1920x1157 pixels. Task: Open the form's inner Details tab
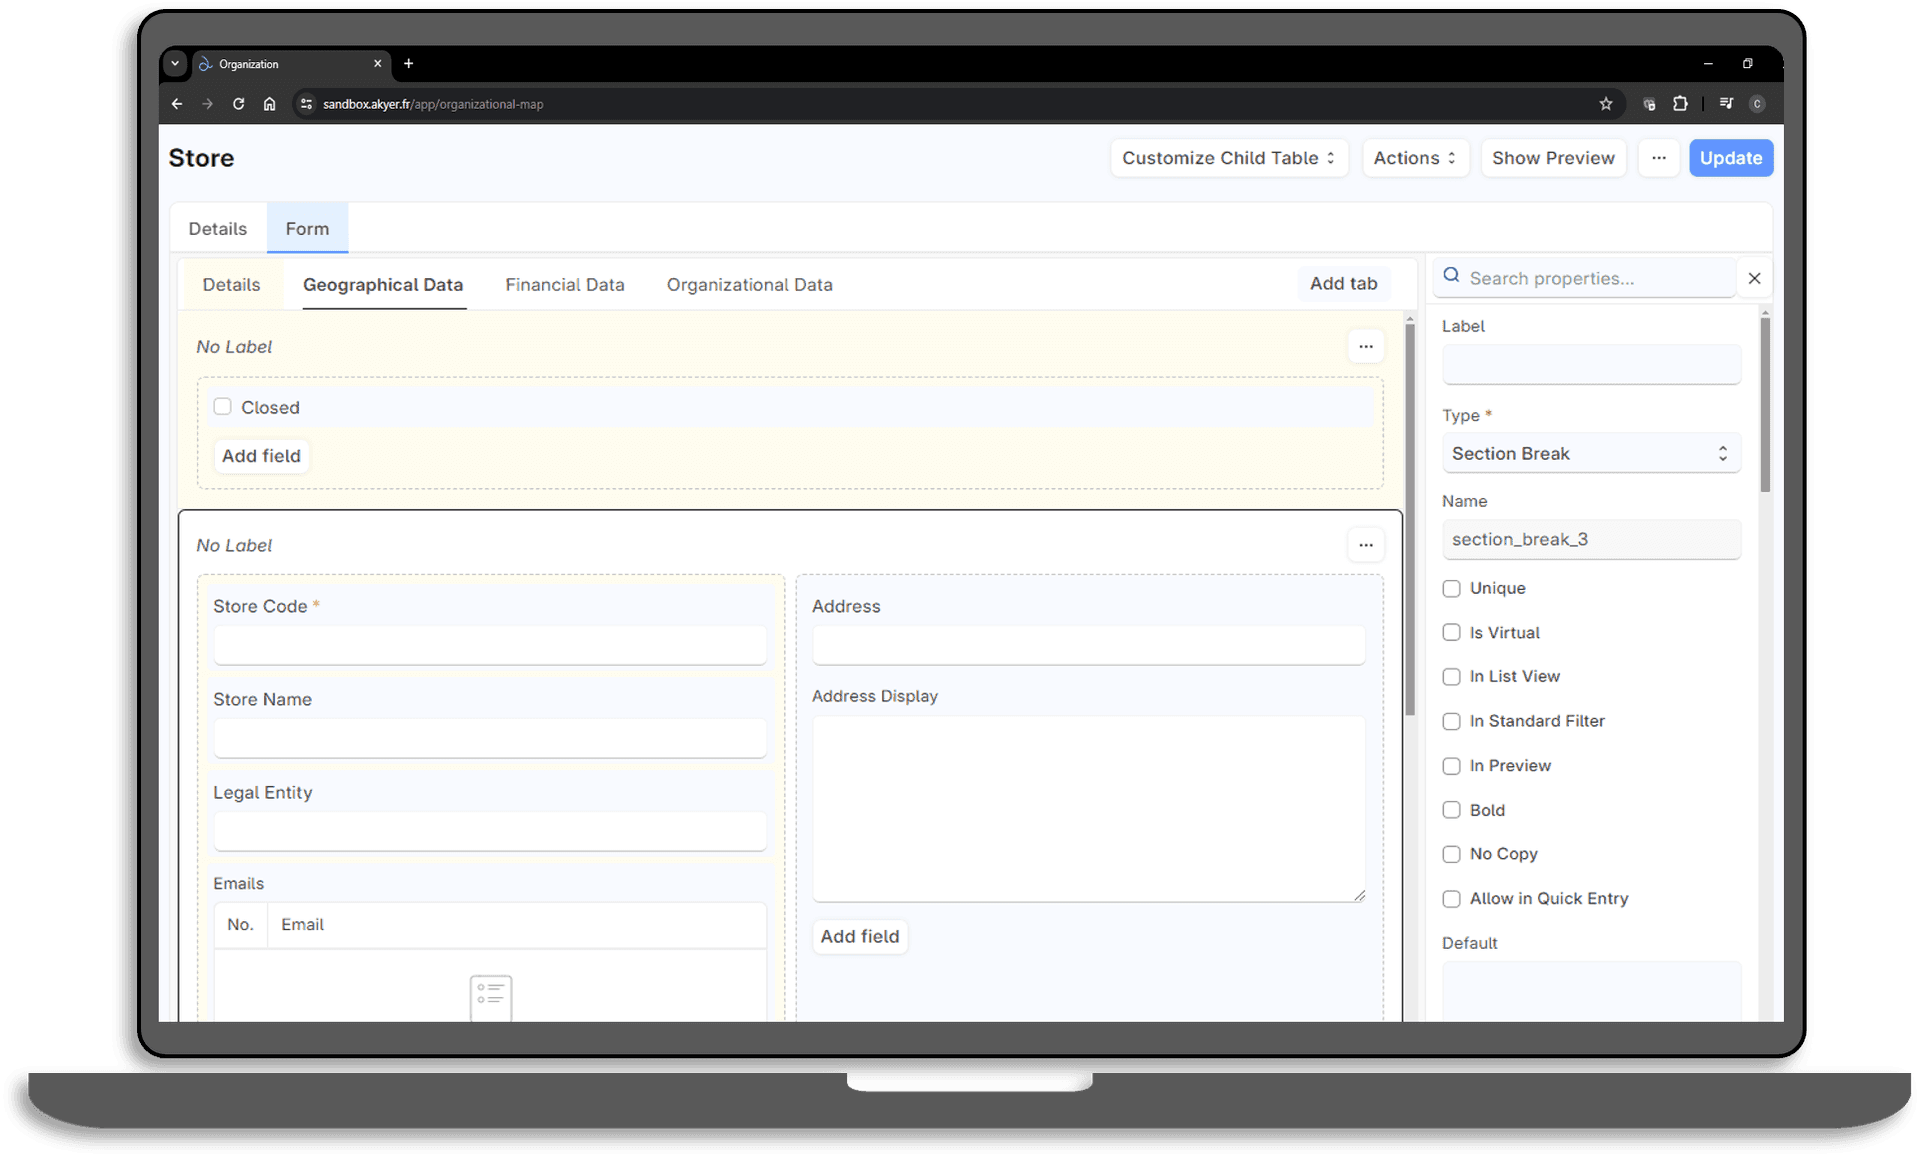tap(231, 285)
